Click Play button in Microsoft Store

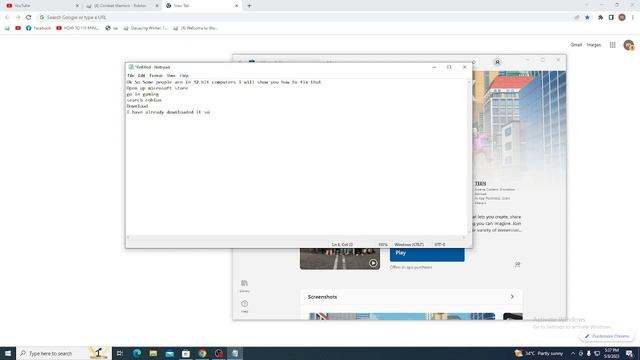coord(427,254)
